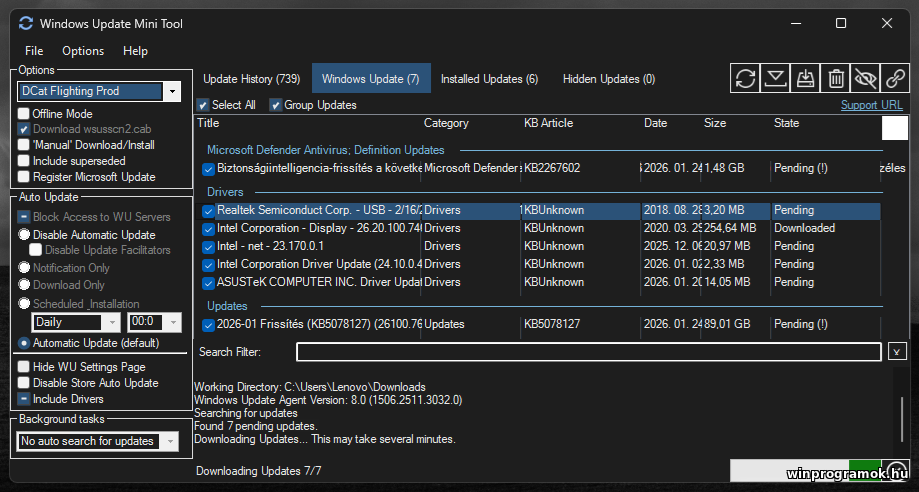Select the Windows Update (7) tab
Screen dimensions: 919x492
pyautogui.click(x=370, y=79)
